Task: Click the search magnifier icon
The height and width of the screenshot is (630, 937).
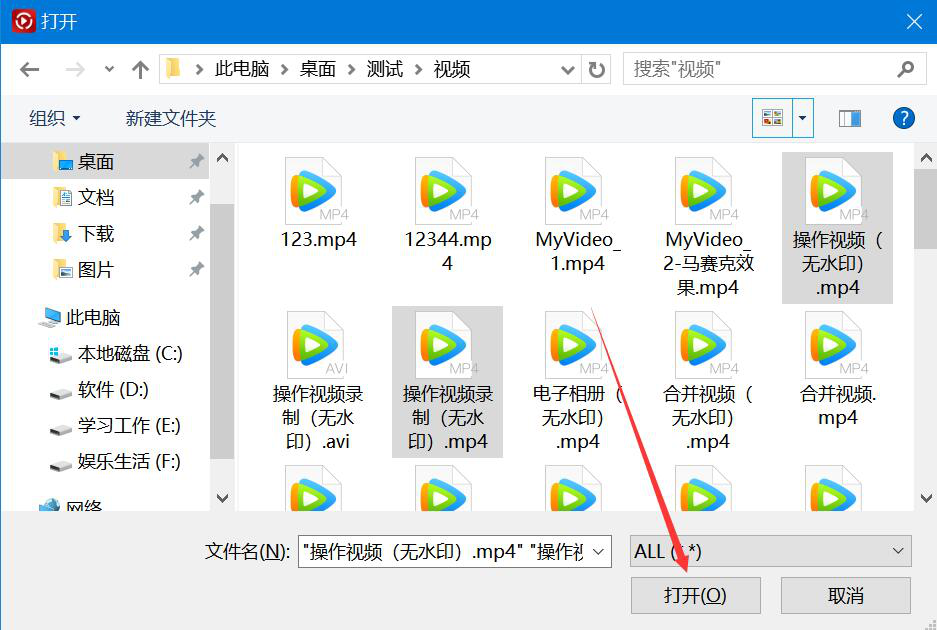Action: point(906,69)
